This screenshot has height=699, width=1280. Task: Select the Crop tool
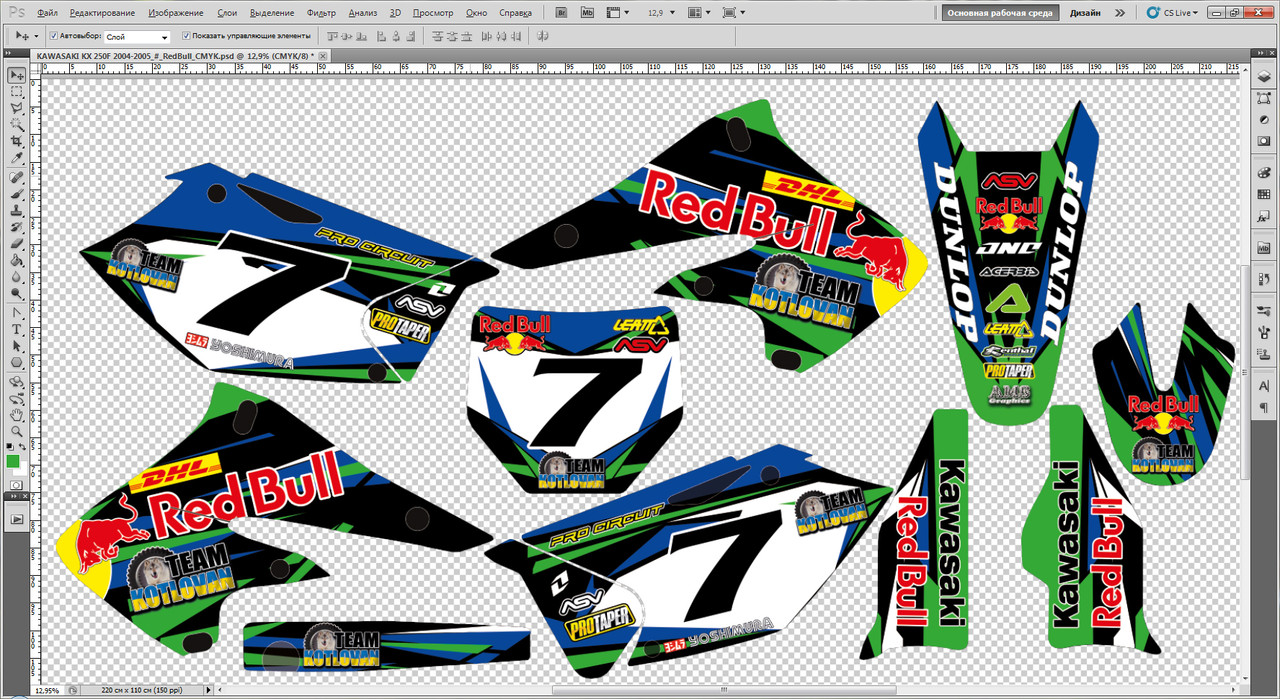click(x=16, y=142)
